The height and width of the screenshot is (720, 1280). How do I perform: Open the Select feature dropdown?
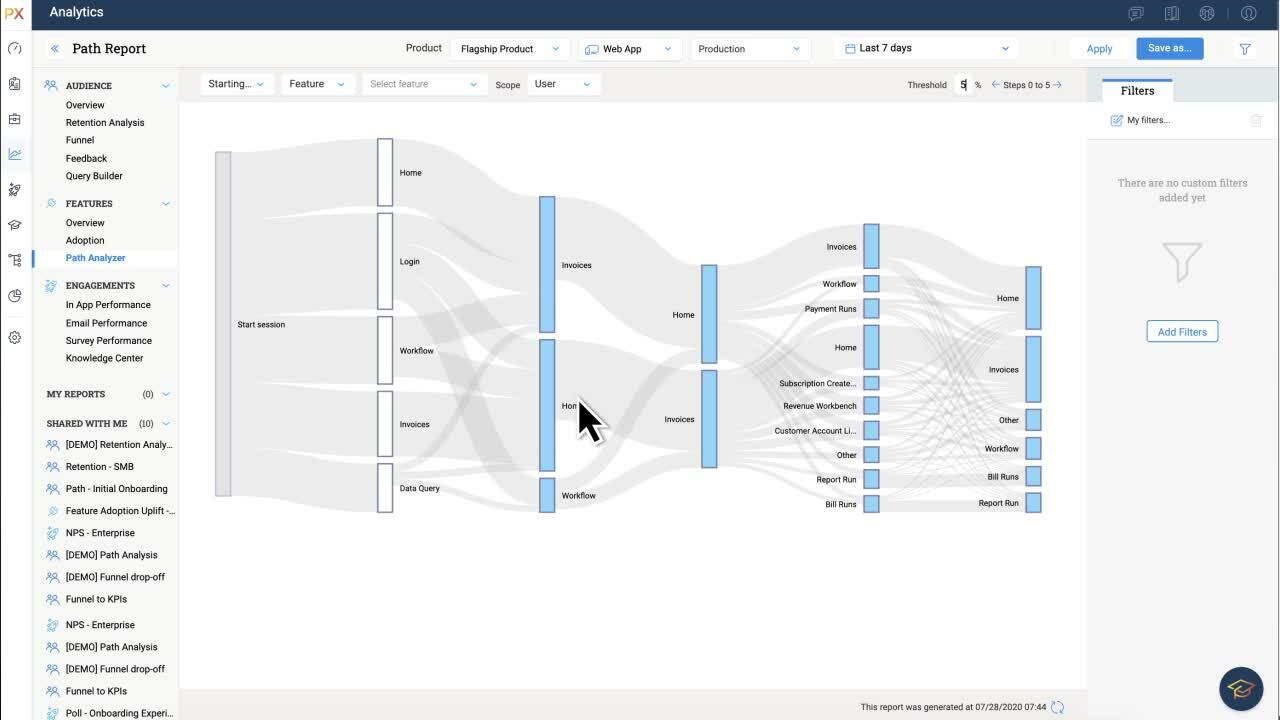[x=424, y=84]
